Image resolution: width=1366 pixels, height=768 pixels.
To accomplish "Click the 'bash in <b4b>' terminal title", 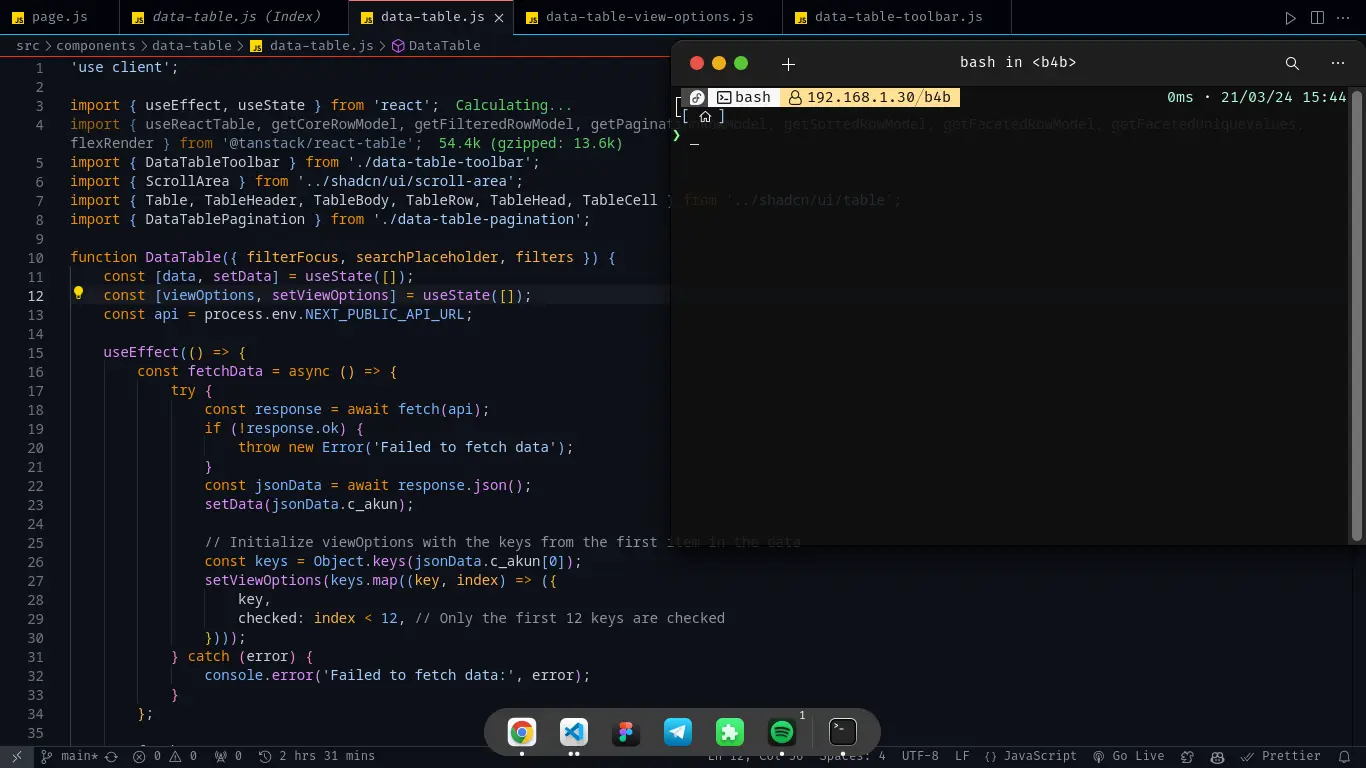I will click(x=1018, y=62).
